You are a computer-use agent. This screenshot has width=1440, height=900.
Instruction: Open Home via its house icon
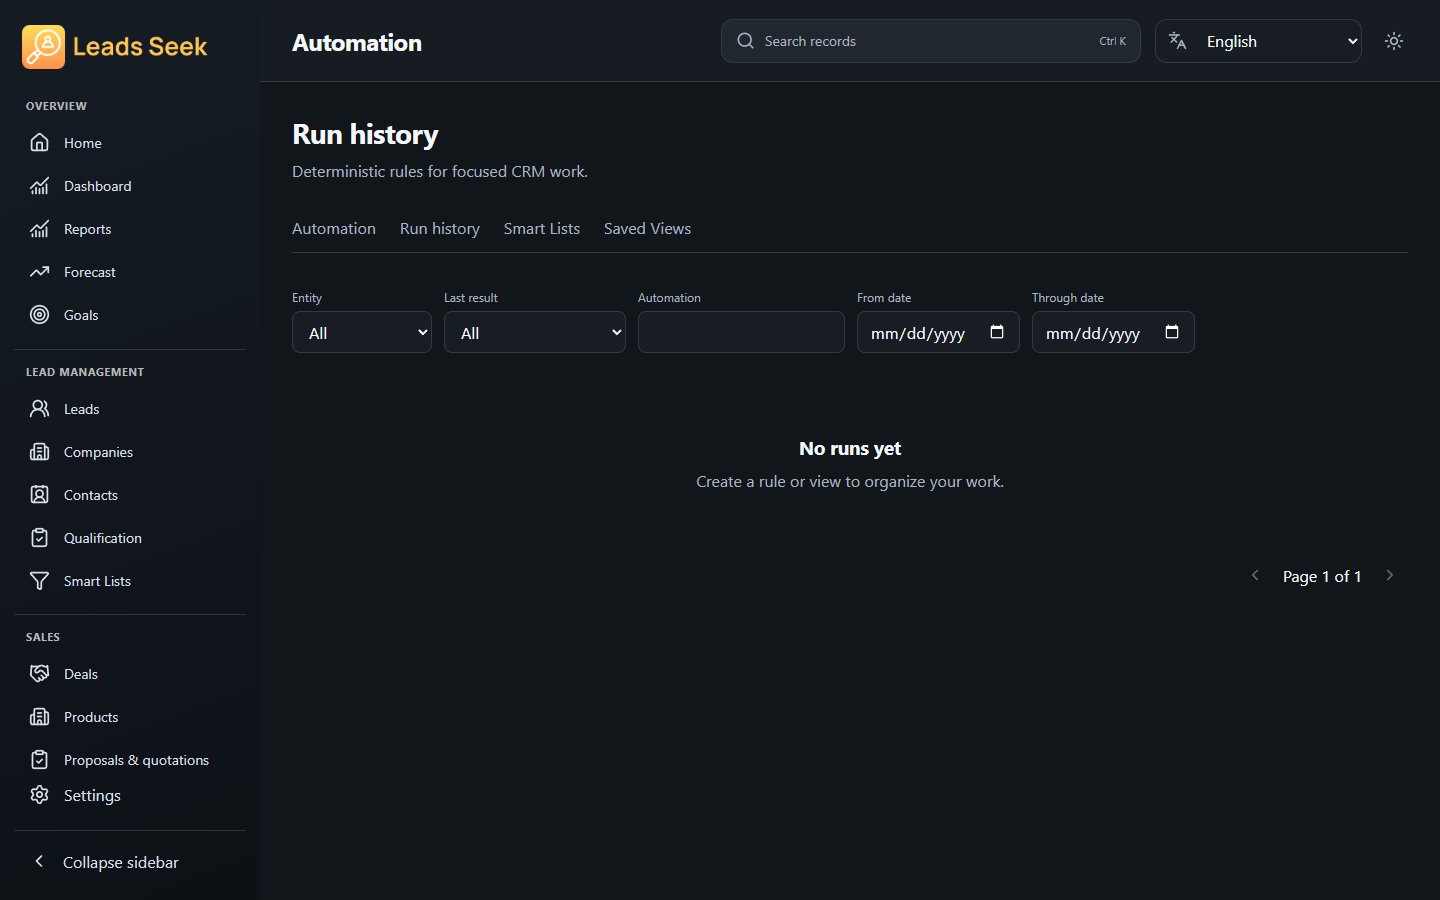point(39,143)
